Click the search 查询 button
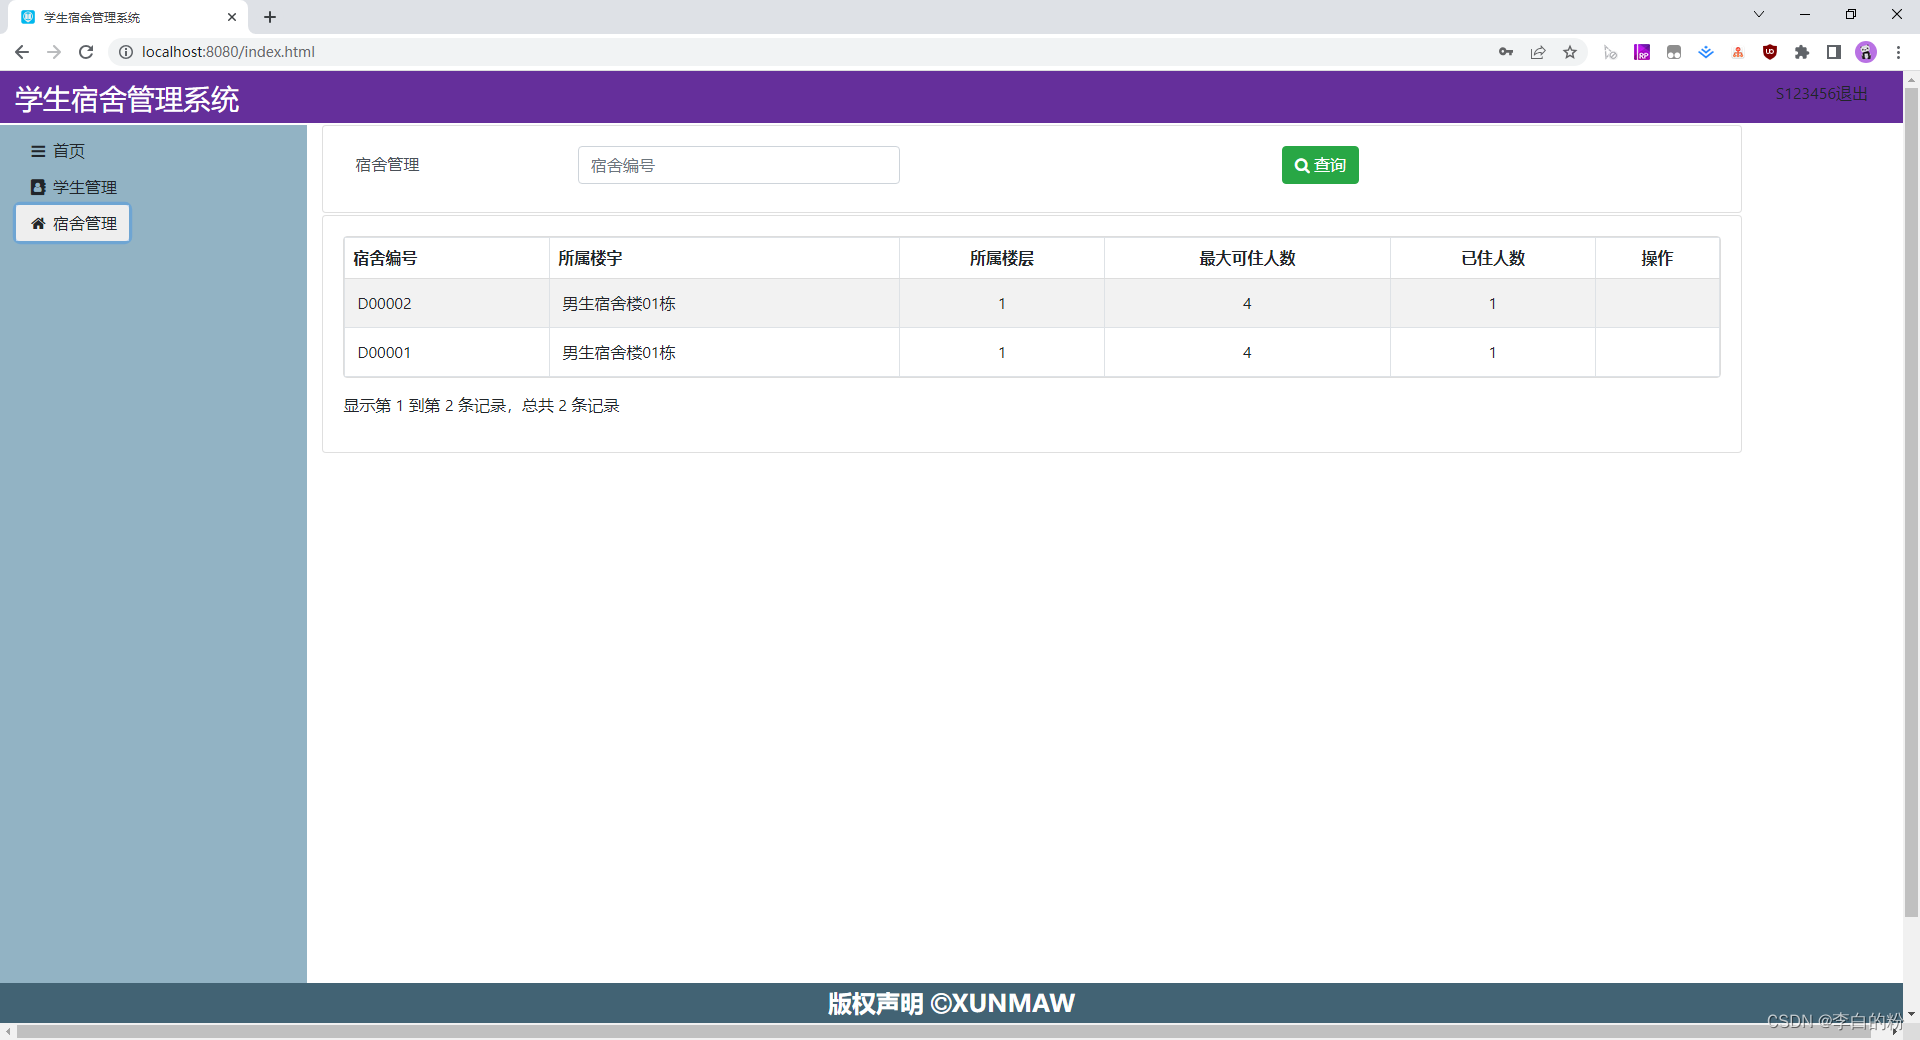Viewport: 1920px width, 1040px height. pos(1320,165)
